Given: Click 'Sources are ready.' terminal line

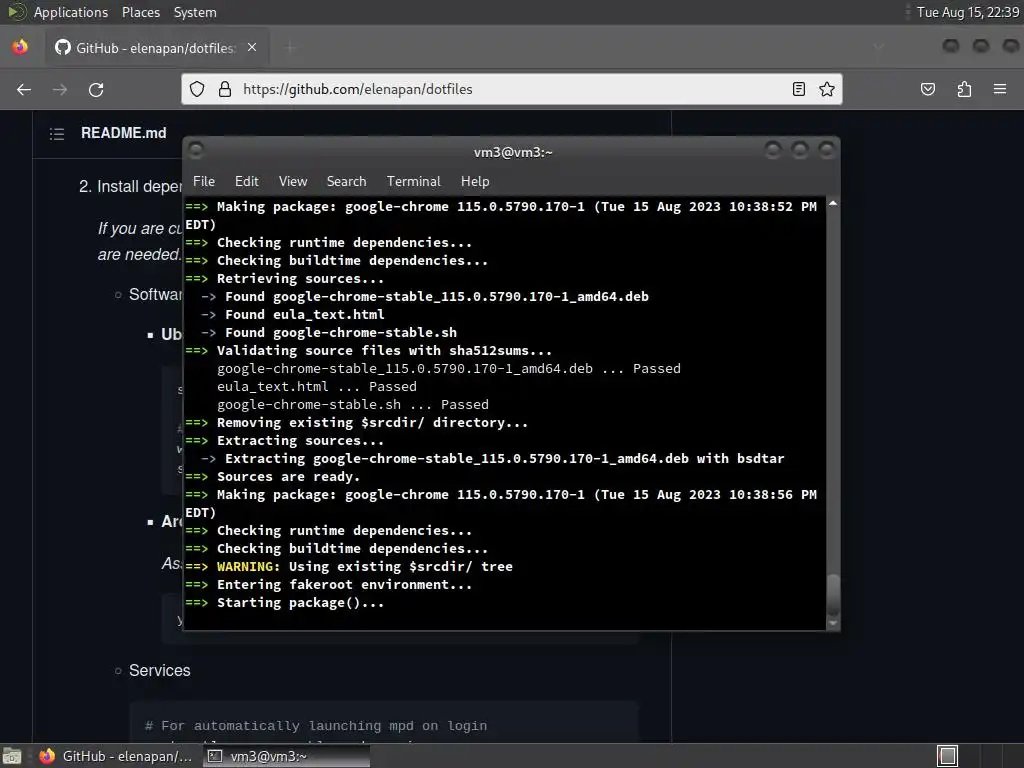Looking at the screenshot, I should (288, 477).
